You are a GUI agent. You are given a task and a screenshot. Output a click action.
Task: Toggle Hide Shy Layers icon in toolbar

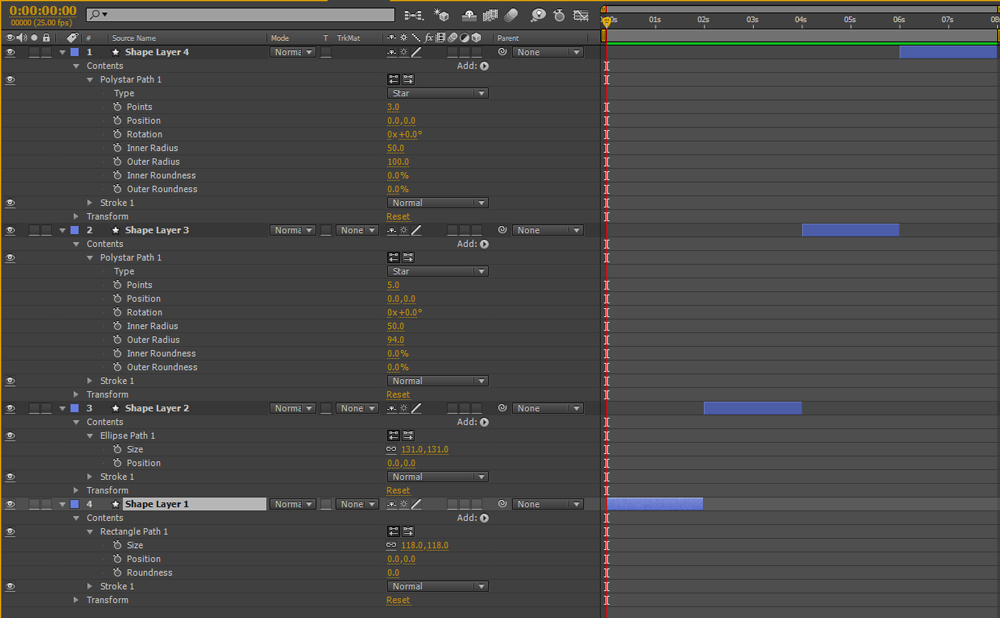pos(469,15)
